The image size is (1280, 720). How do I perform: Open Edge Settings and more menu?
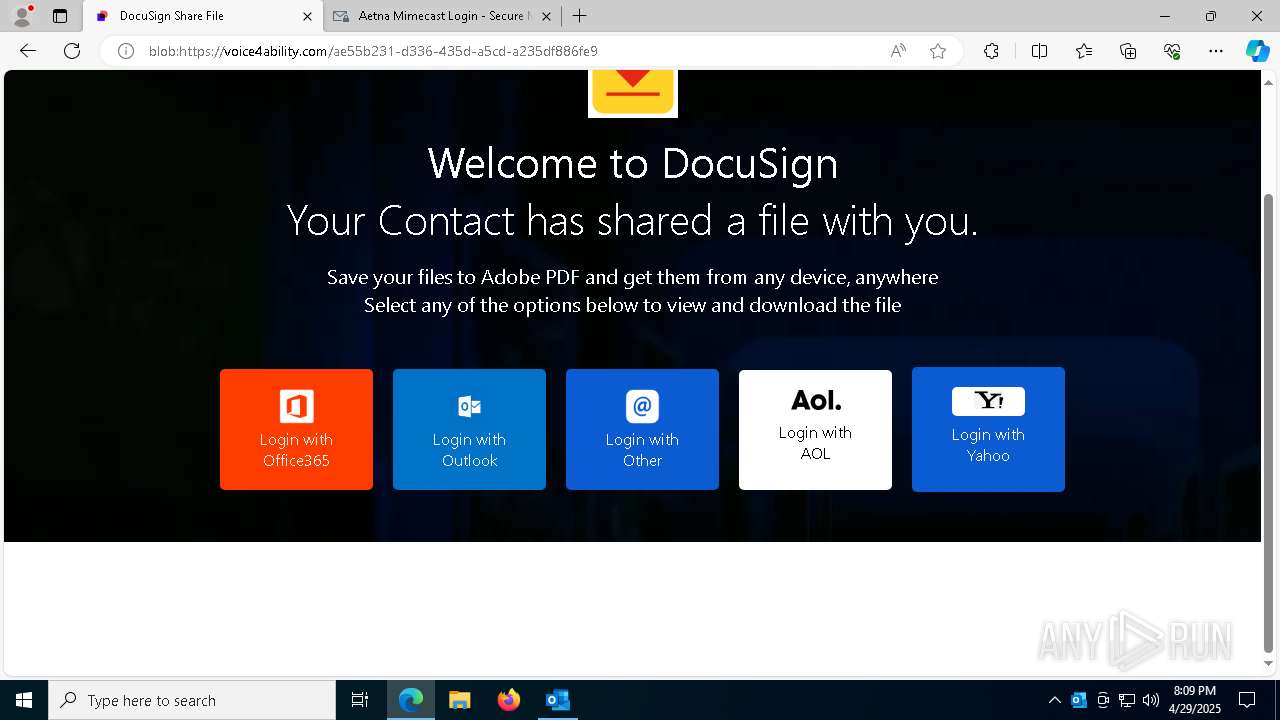pyautogui.click(x=1216, y=51)
